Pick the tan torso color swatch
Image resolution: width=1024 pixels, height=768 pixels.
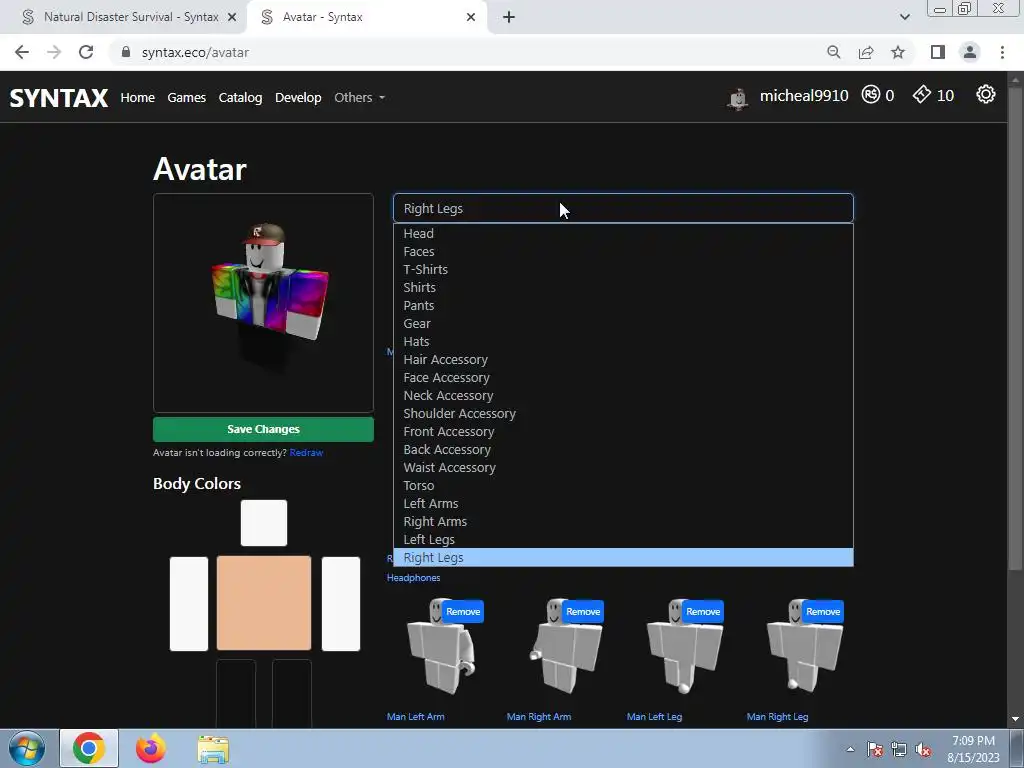[264, 603]
